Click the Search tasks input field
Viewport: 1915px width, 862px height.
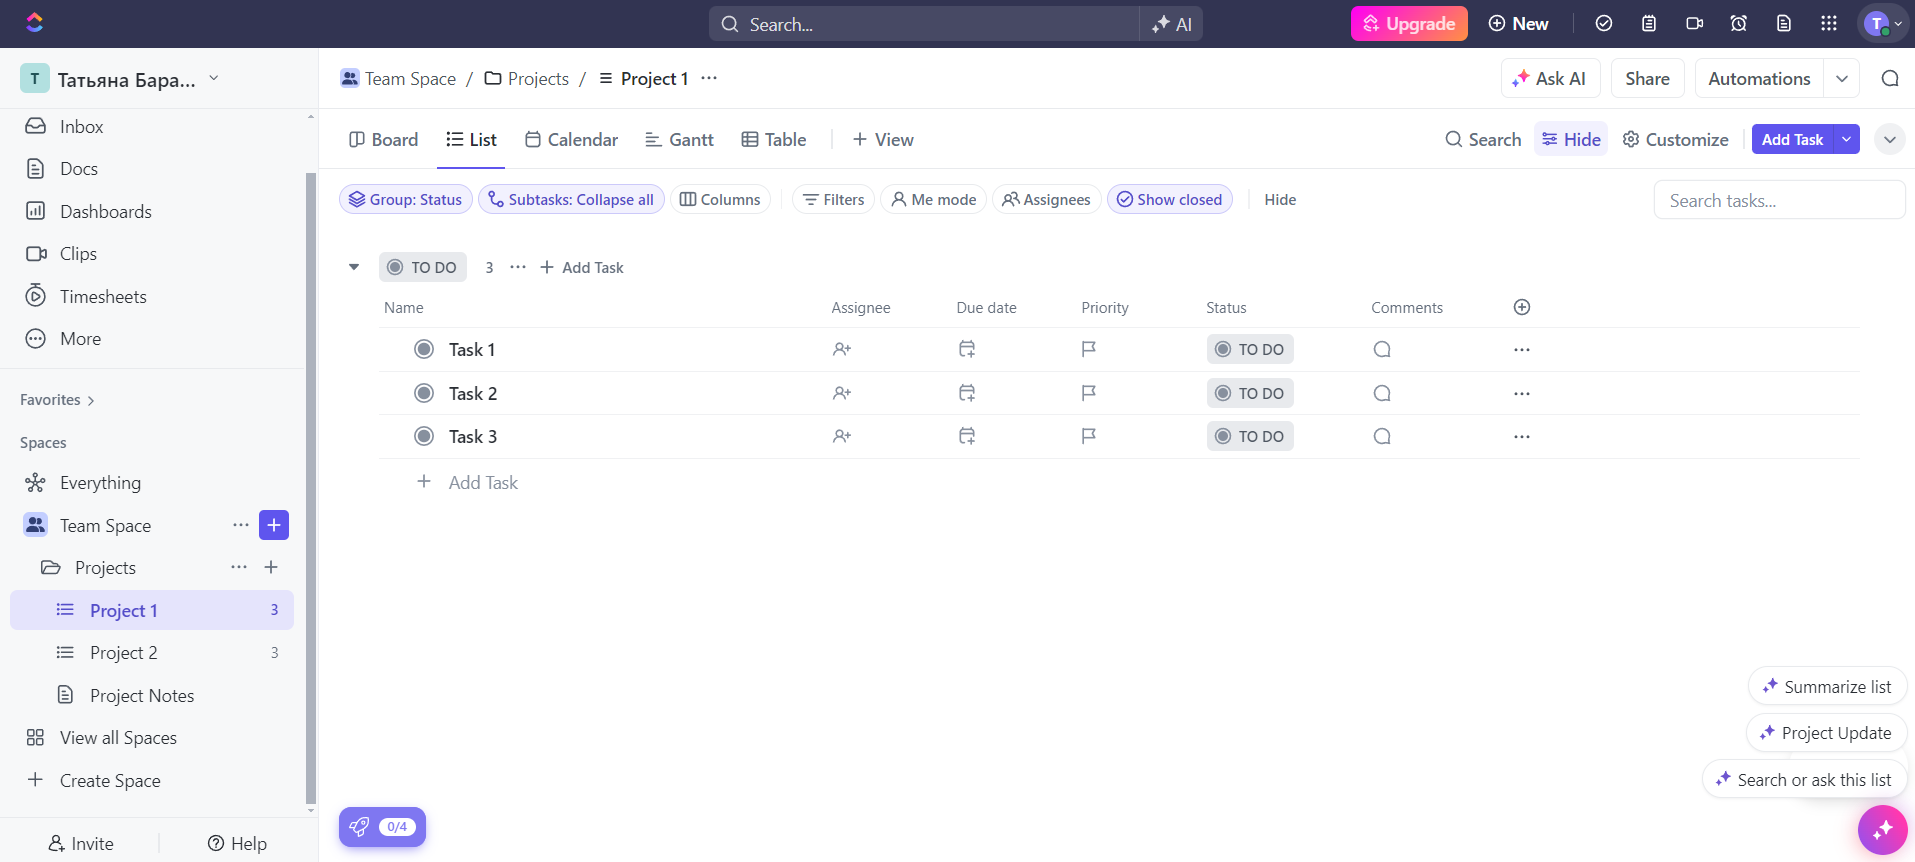[1779, 200]
